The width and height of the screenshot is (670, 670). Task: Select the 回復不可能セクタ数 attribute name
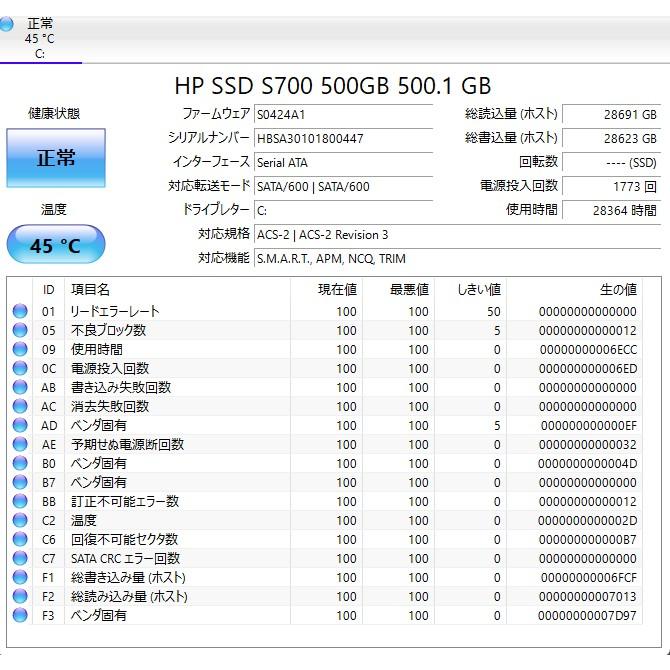[x=124, y=539]
